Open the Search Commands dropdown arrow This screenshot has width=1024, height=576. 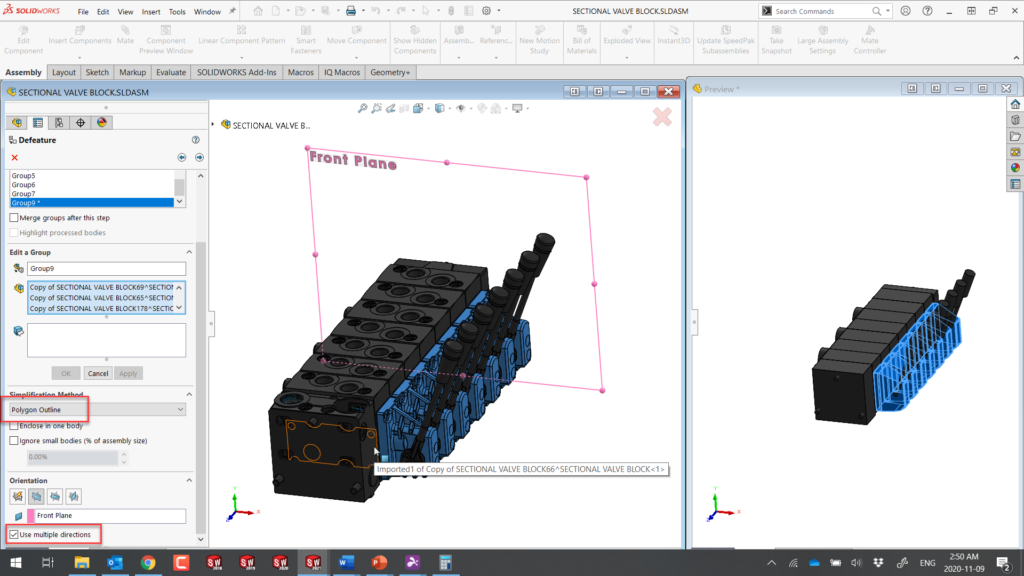coord(888,11)
